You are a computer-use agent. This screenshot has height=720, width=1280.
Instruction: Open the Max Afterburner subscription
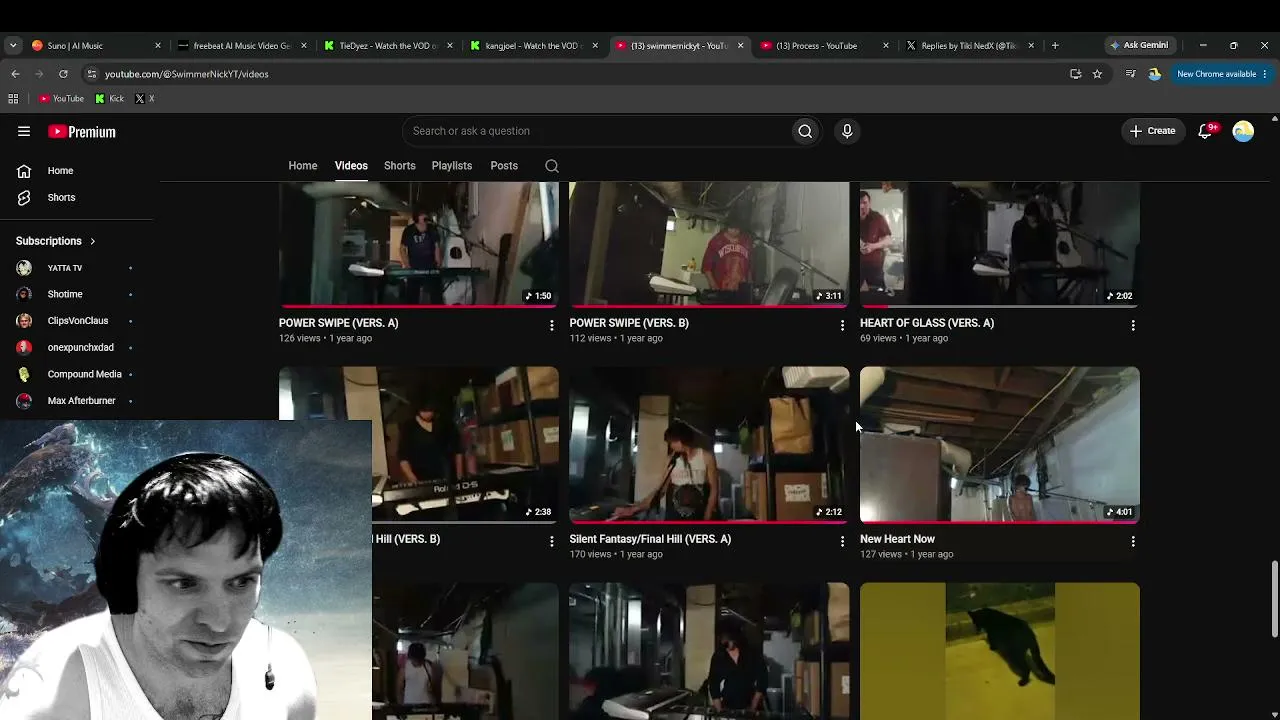(x=77, y=401)
